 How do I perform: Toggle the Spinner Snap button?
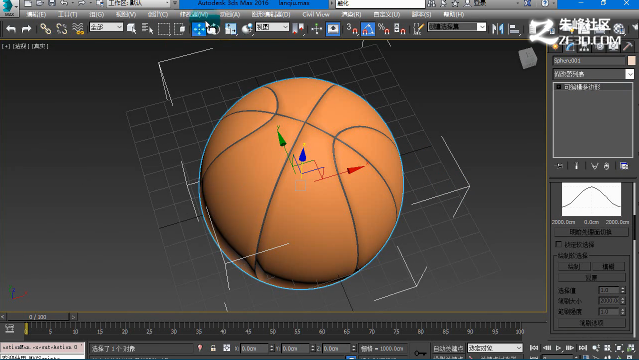pyautogui.click(x=400, y=29)
